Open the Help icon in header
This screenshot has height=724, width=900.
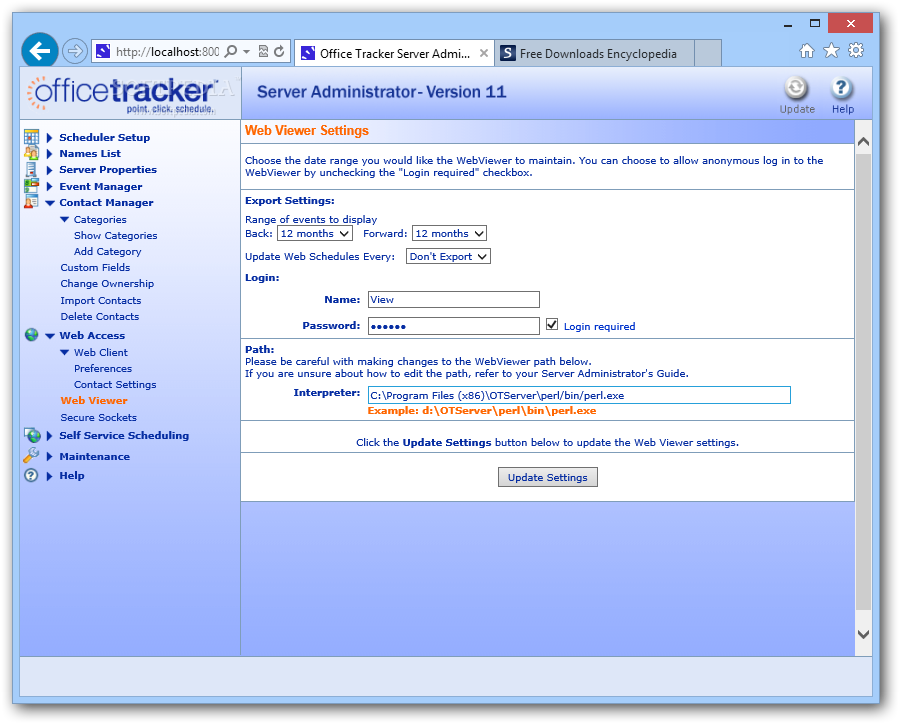[x=841, y=88]
